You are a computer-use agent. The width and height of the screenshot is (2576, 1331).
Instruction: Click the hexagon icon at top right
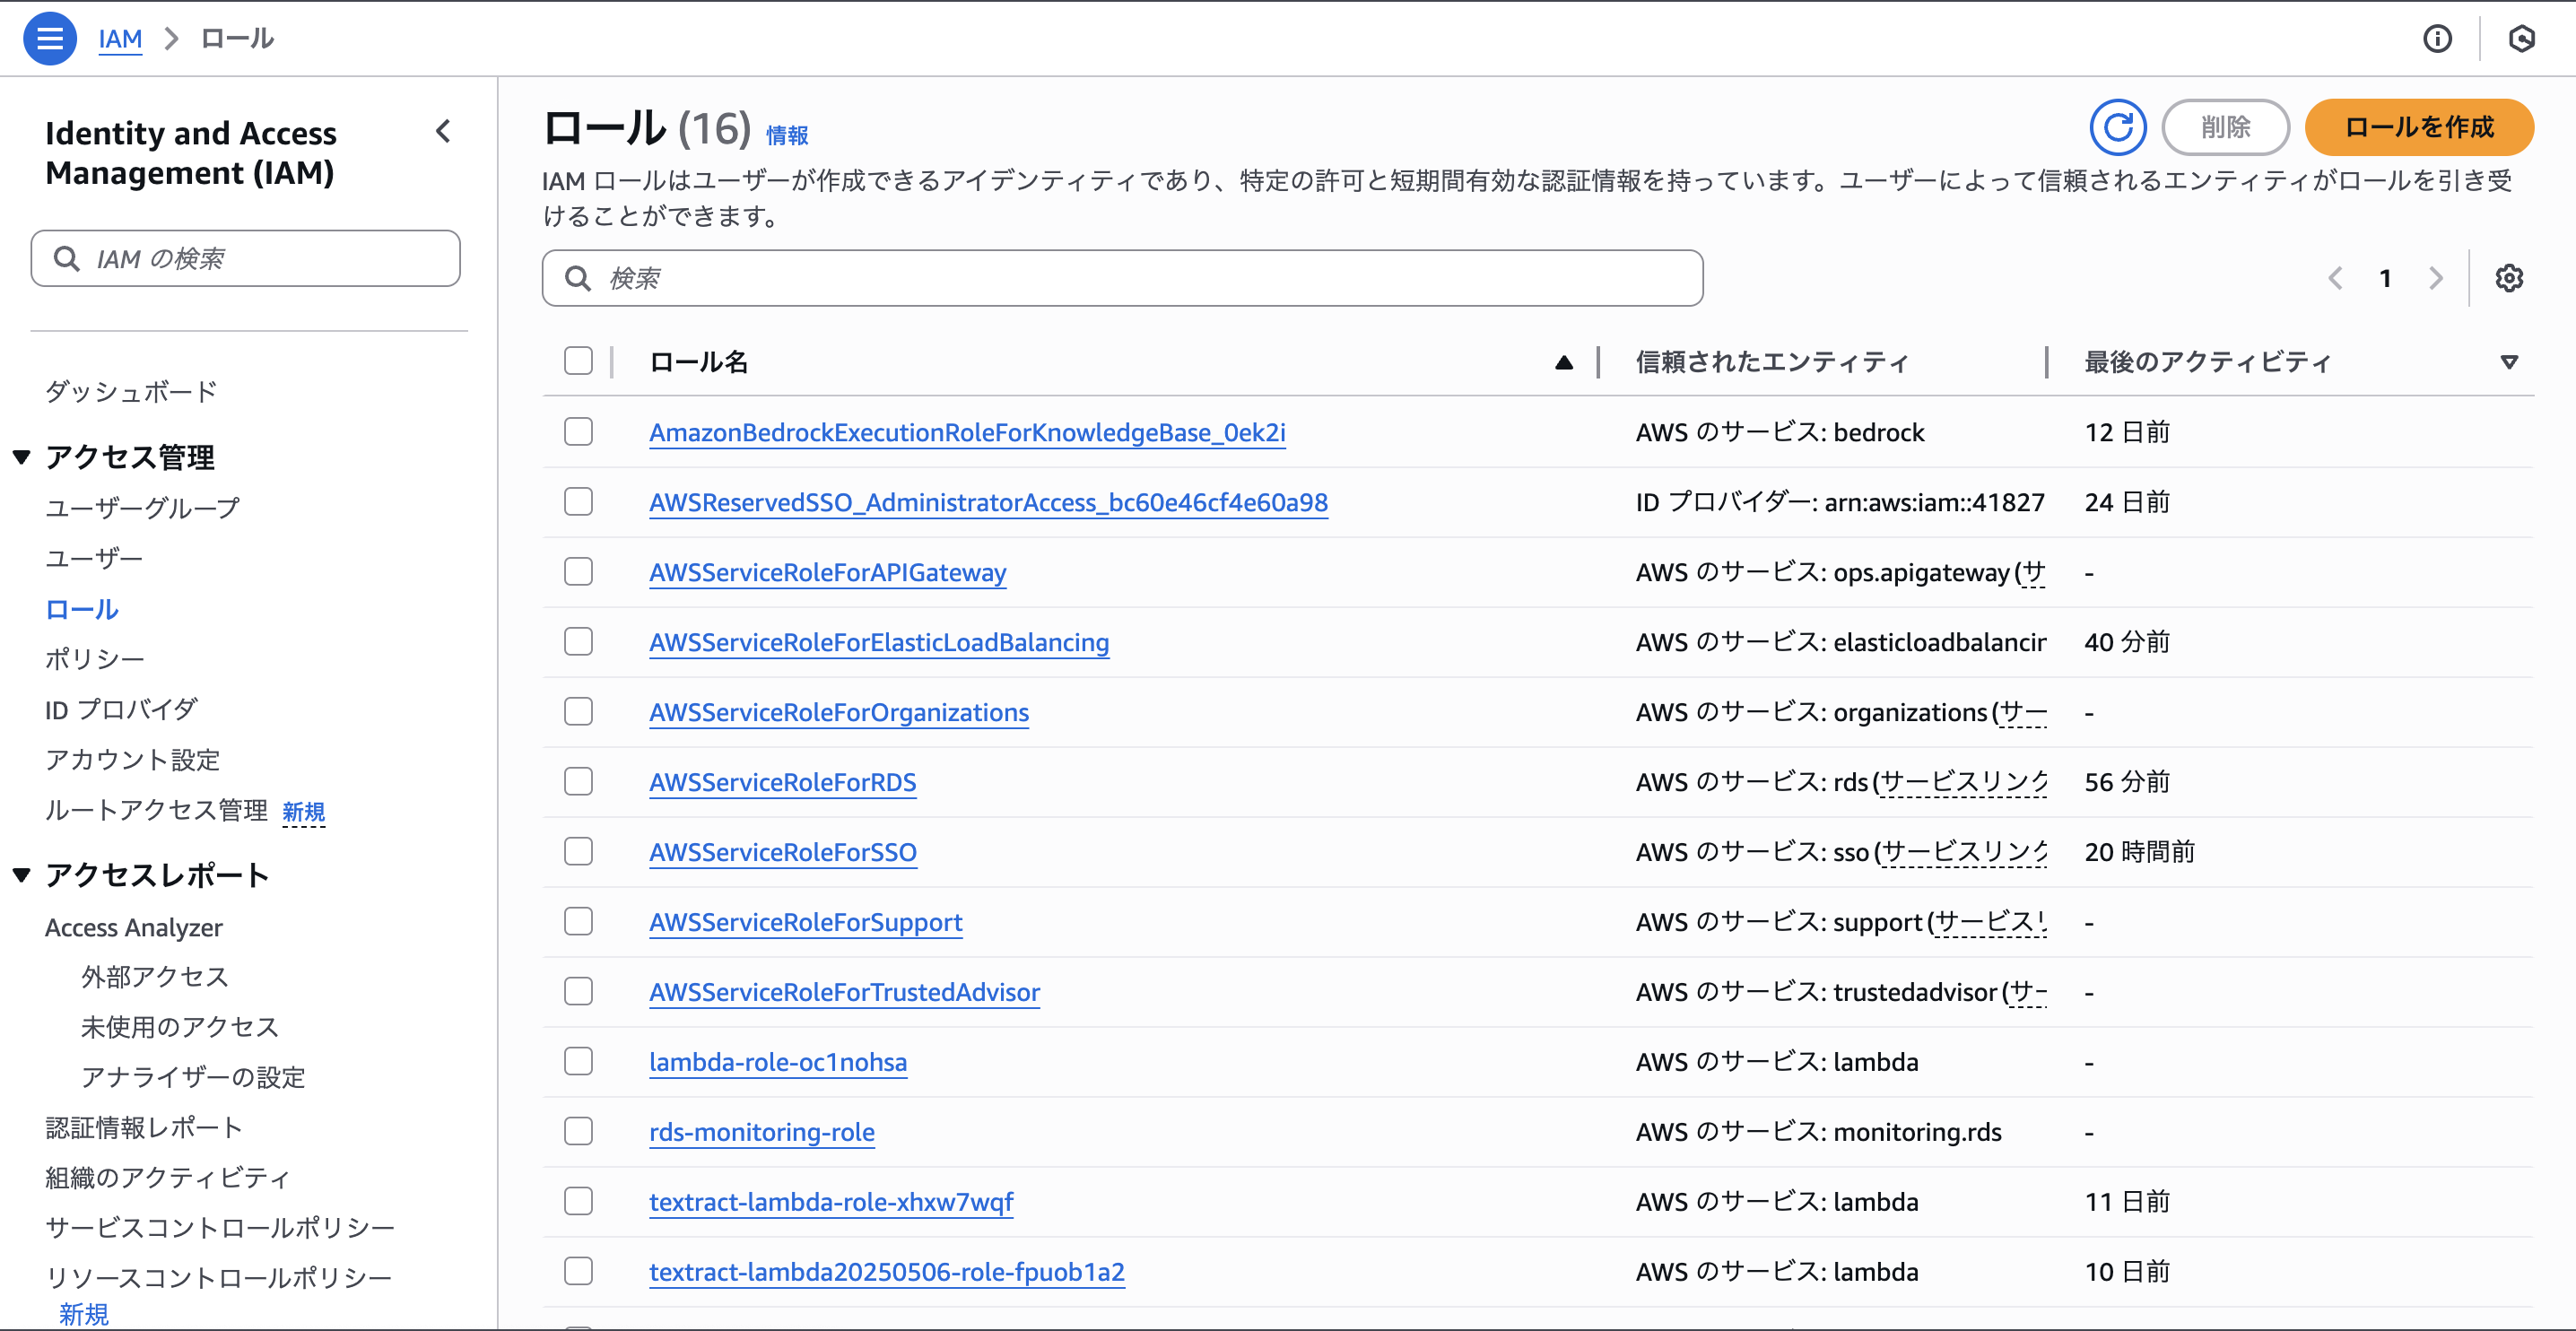[x=2521, y=39]
